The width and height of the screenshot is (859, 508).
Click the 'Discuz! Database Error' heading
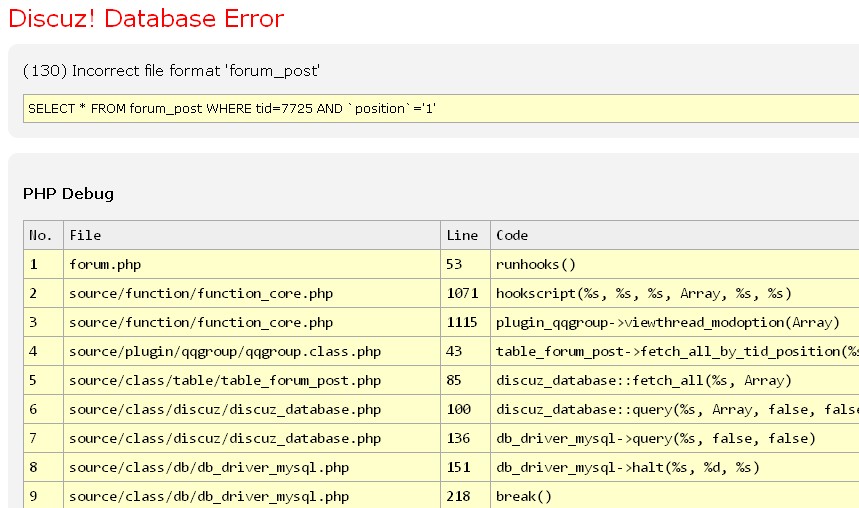click(146, 19)
